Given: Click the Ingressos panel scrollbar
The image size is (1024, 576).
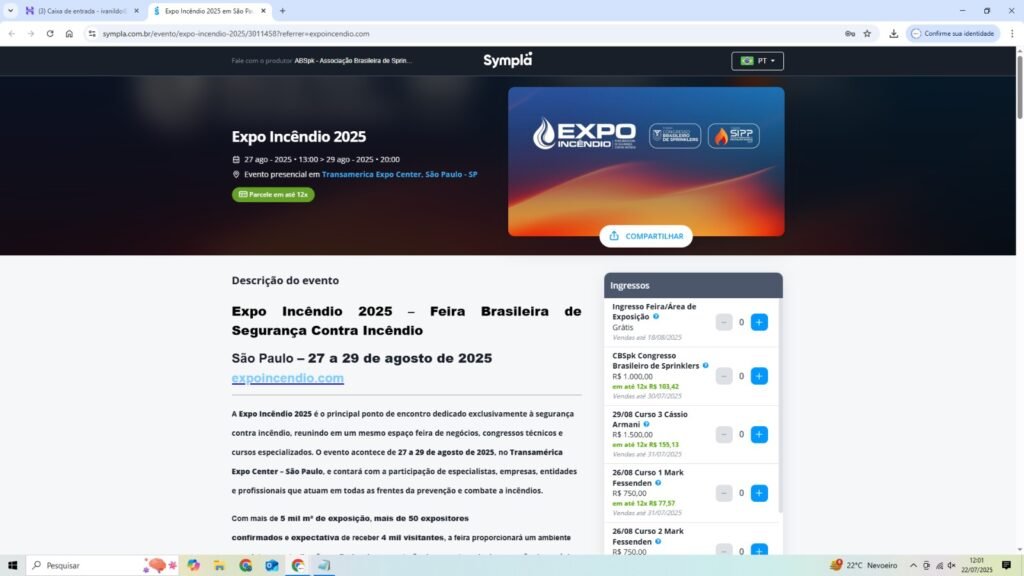Looking at the screenshot, I should pyautogui.click(x=780, y=405).
